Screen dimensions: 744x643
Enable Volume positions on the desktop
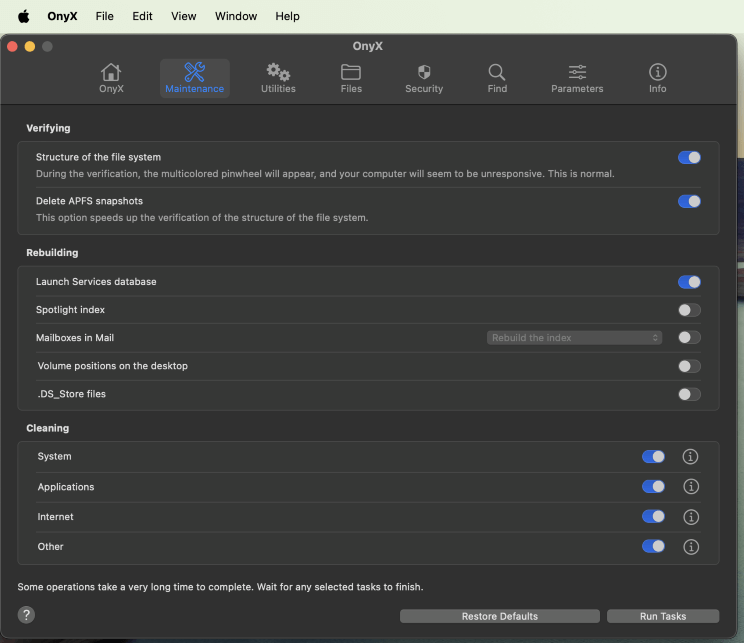click(689, 366)
